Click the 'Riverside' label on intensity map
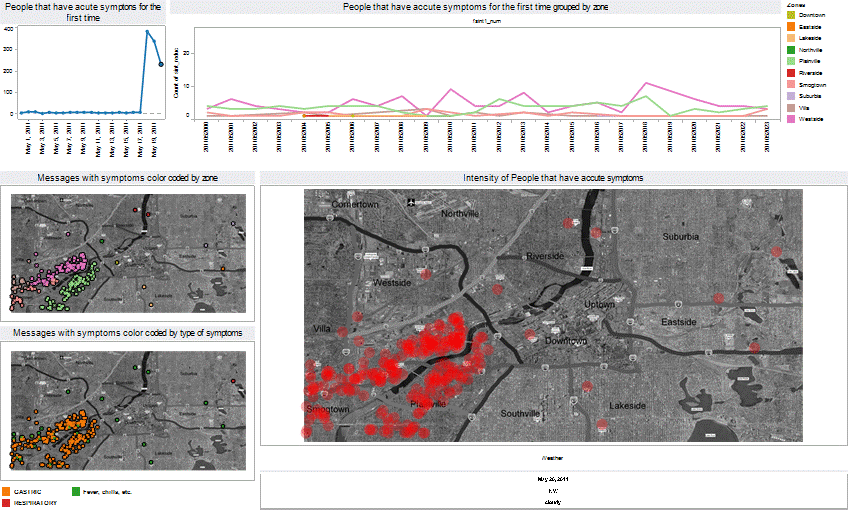The height and width of the screenshot is (510, 848). point(545,256)
